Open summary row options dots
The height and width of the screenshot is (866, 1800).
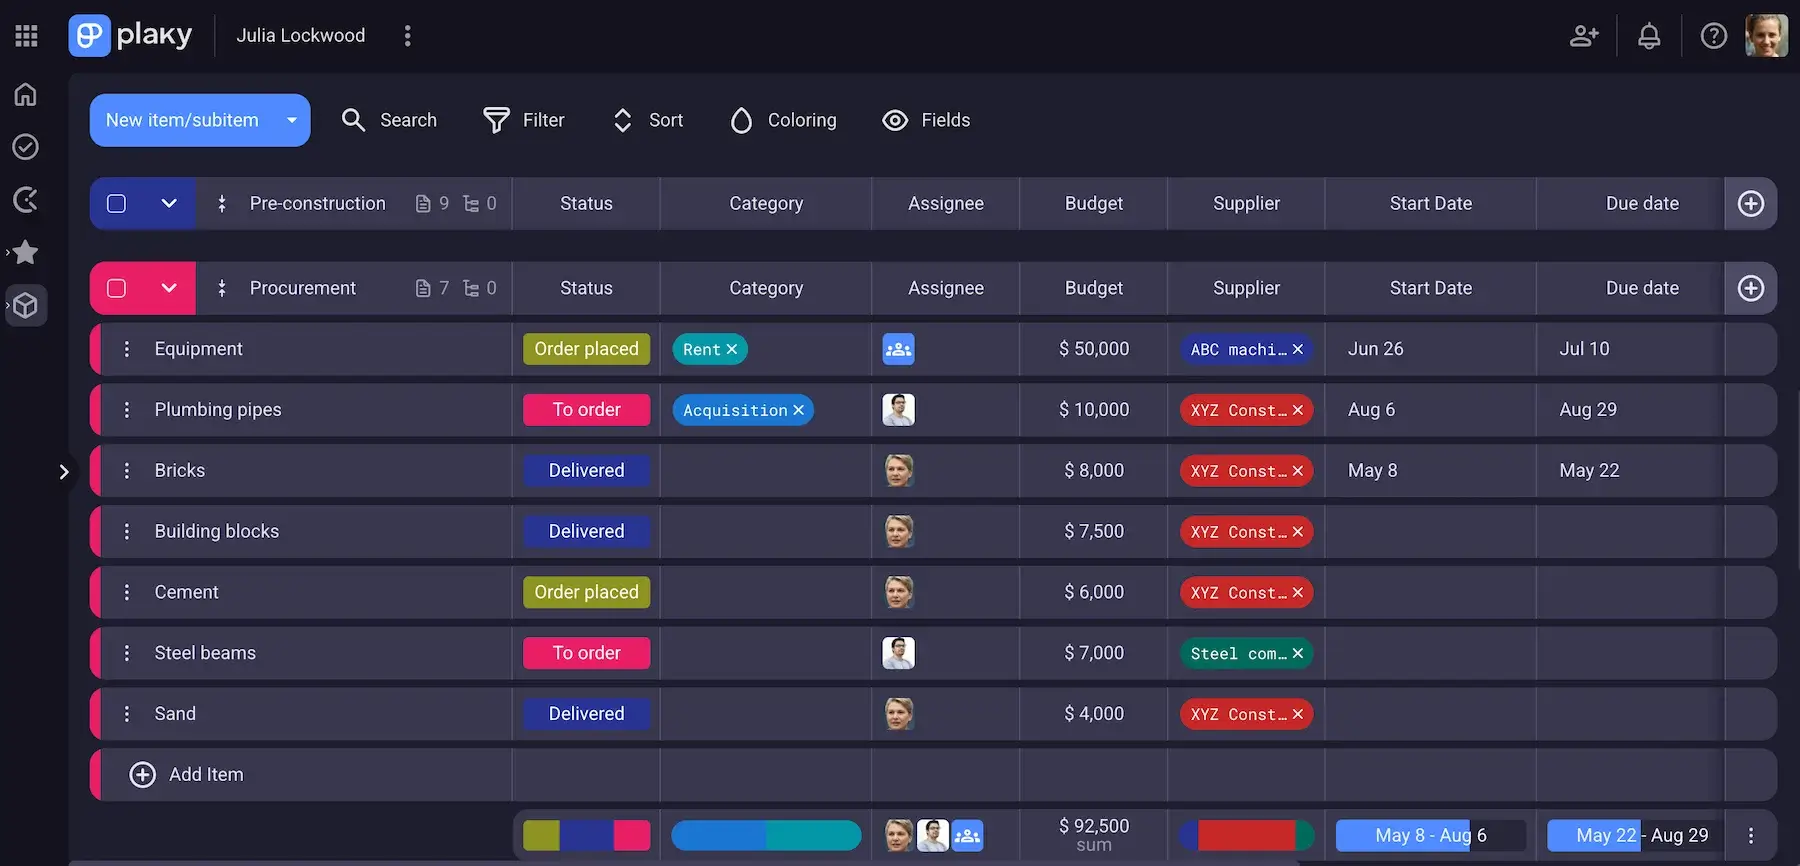pos(1751,835)
